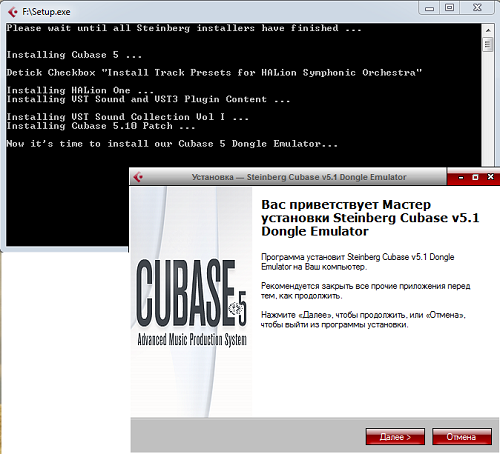Minimize the F:\Setup.exe console window

pyautogui.click(x=429, y=8)
